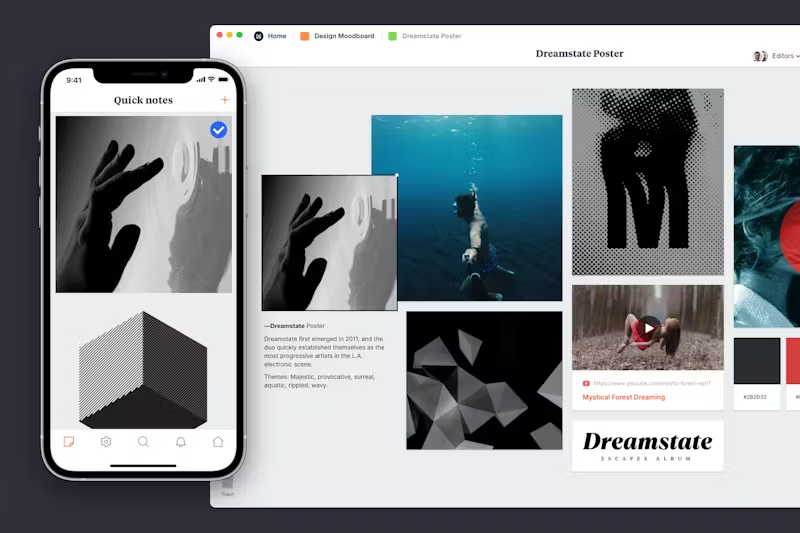Viewport: 800px width, 533px height.
Task: Deselect the blue checkmark on hand photo
Action: (218, 130)
